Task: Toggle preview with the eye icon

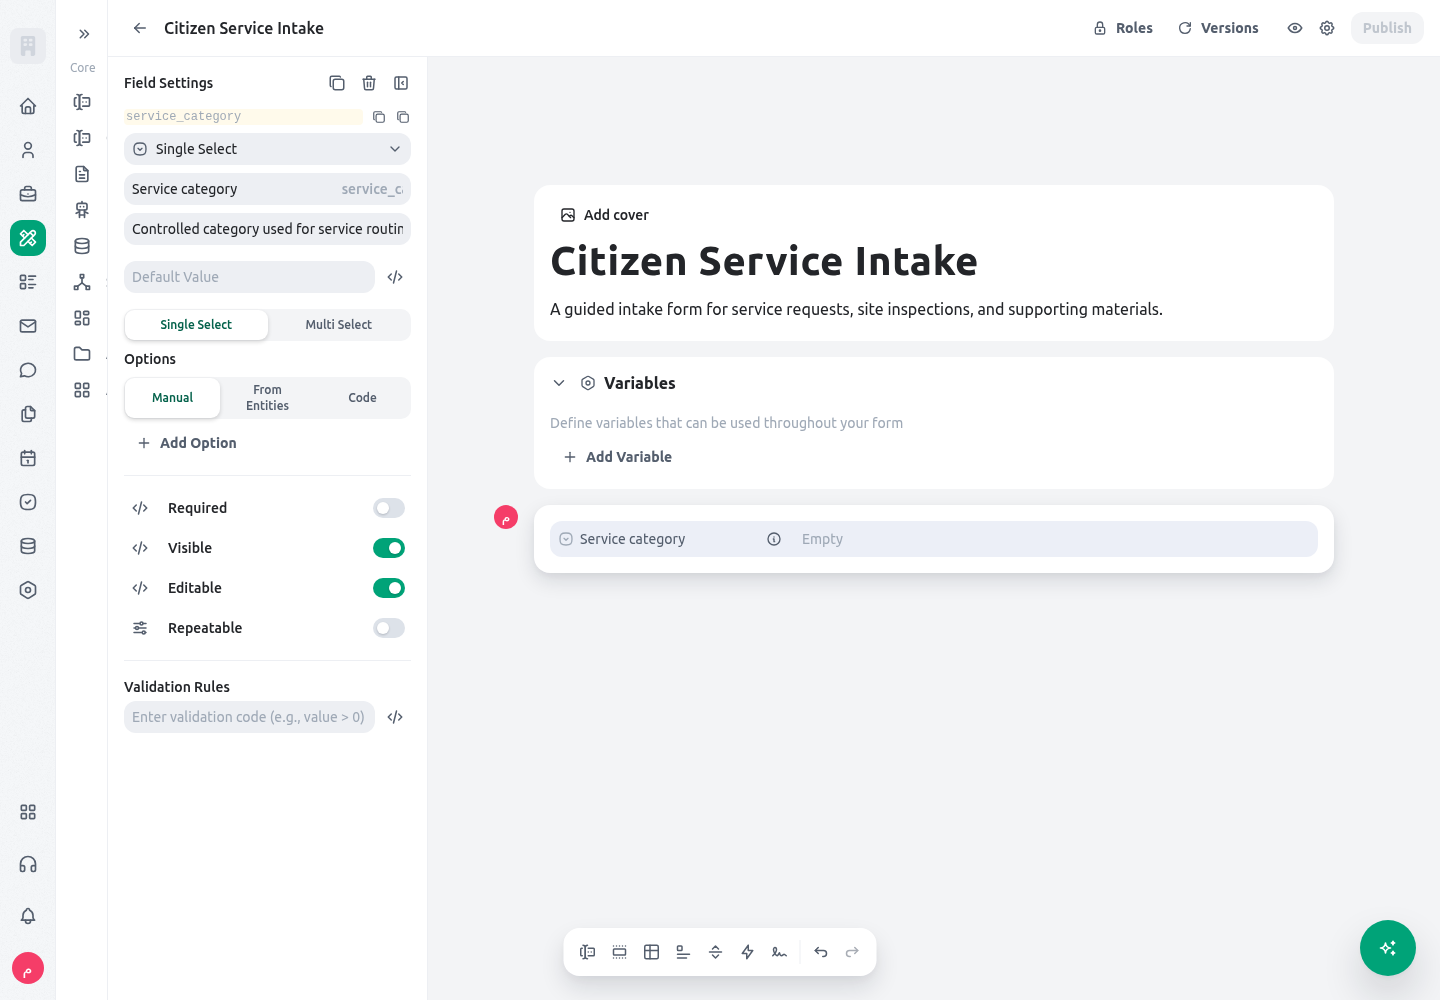Action: point(1295,28)
